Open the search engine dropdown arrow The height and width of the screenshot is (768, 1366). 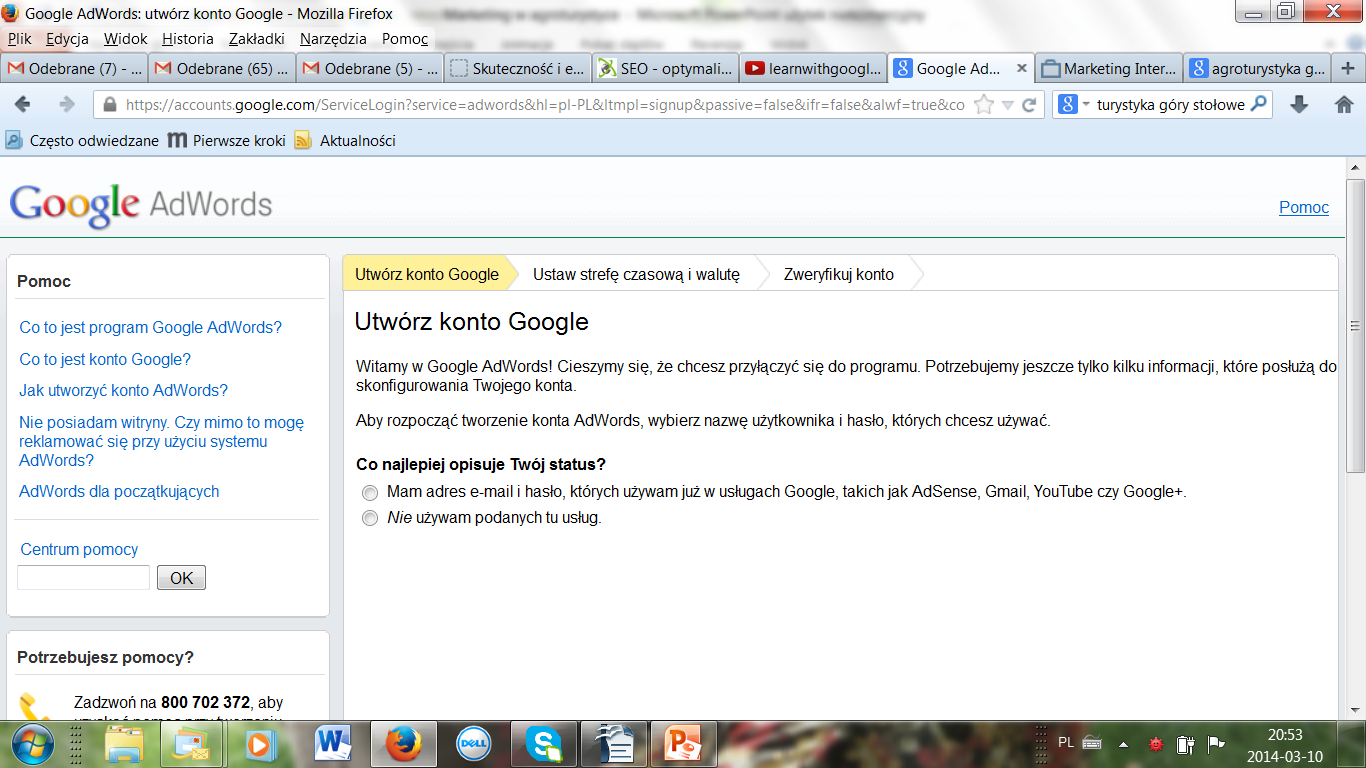pos(1086,104)
